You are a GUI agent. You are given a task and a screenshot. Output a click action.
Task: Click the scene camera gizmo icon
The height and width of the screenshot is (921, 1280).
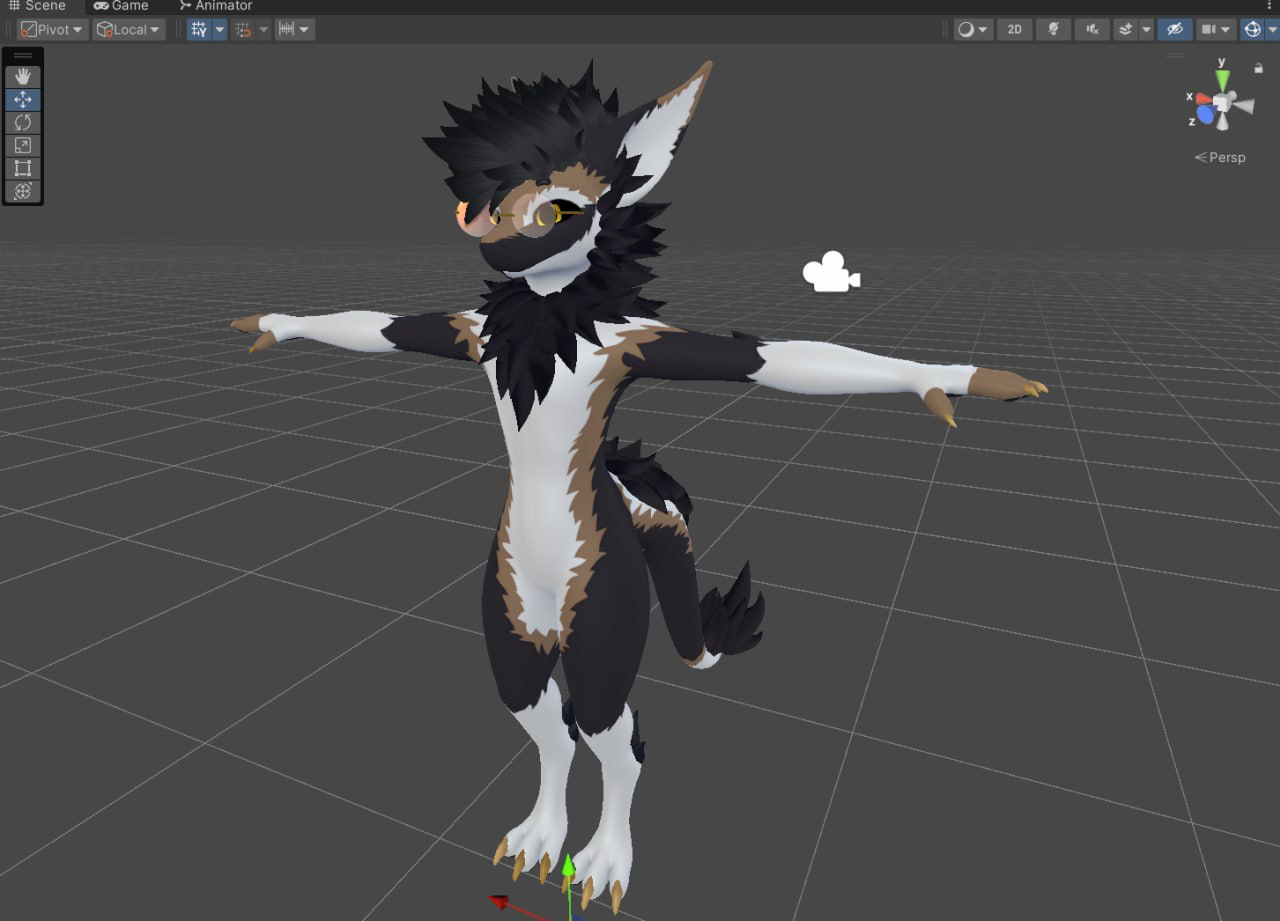coord(831,273)
